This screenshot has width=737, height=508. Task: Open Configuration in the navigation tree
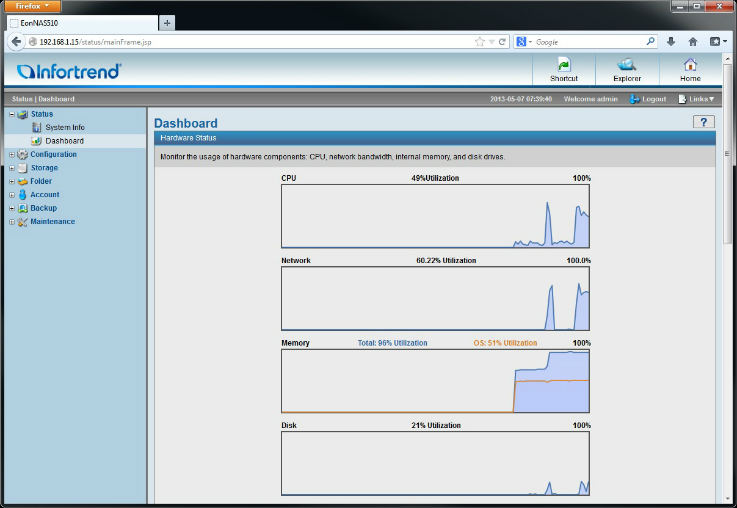click(x=54, y=154)
